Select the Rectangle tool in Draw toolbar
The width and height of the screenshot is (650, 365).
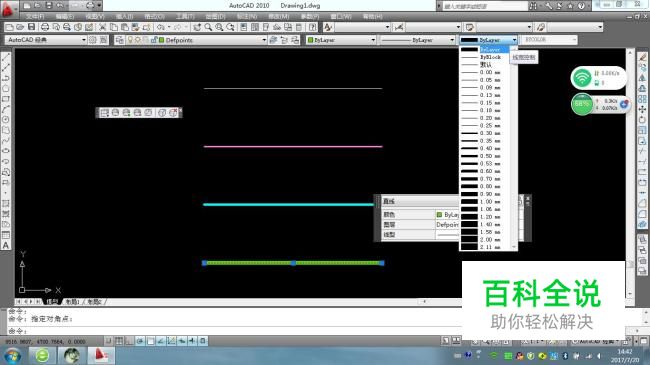(x=6, y=99)
